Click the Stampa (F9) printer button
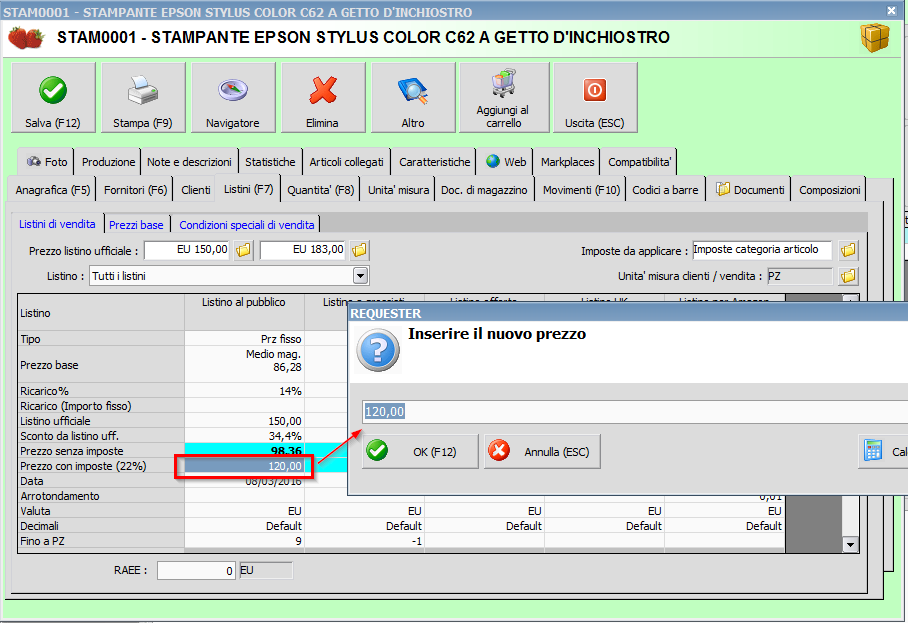This screenshot has height=623, width=908. [143, 98]
